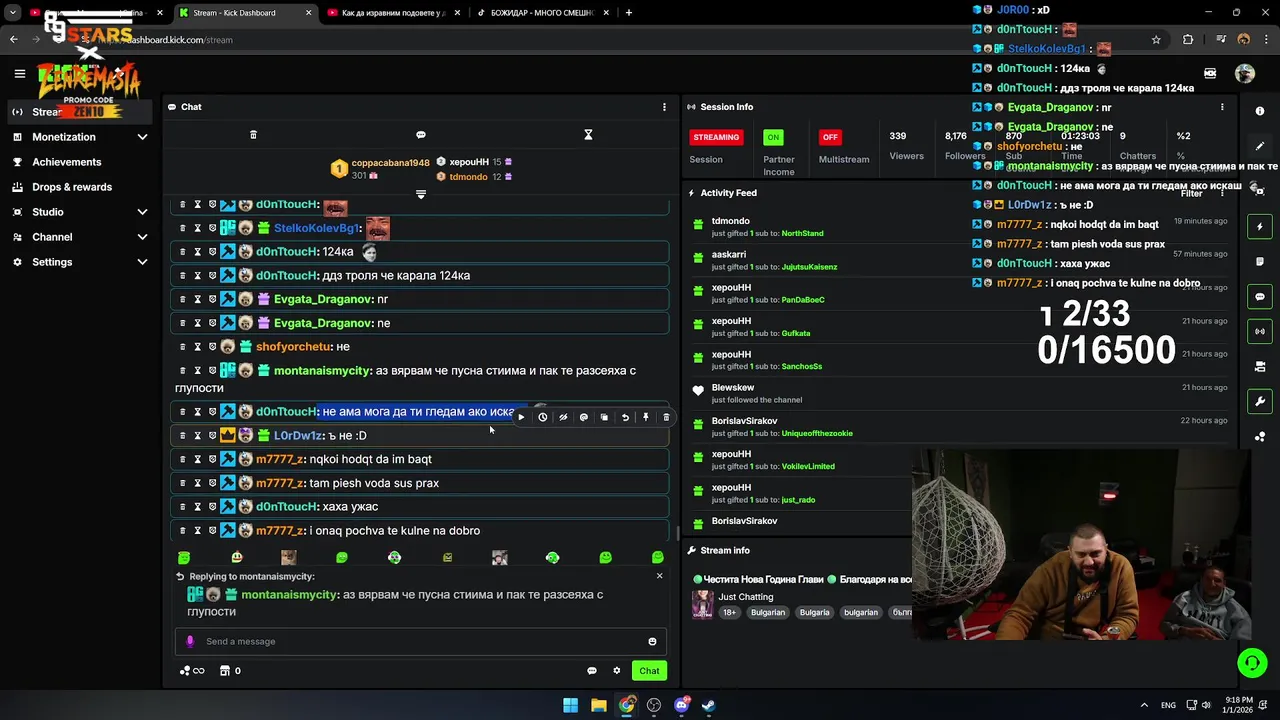This screenshot has height=720, width=1280.
Task: Click purple microphone icon in message box
Action: coord(191,642)
